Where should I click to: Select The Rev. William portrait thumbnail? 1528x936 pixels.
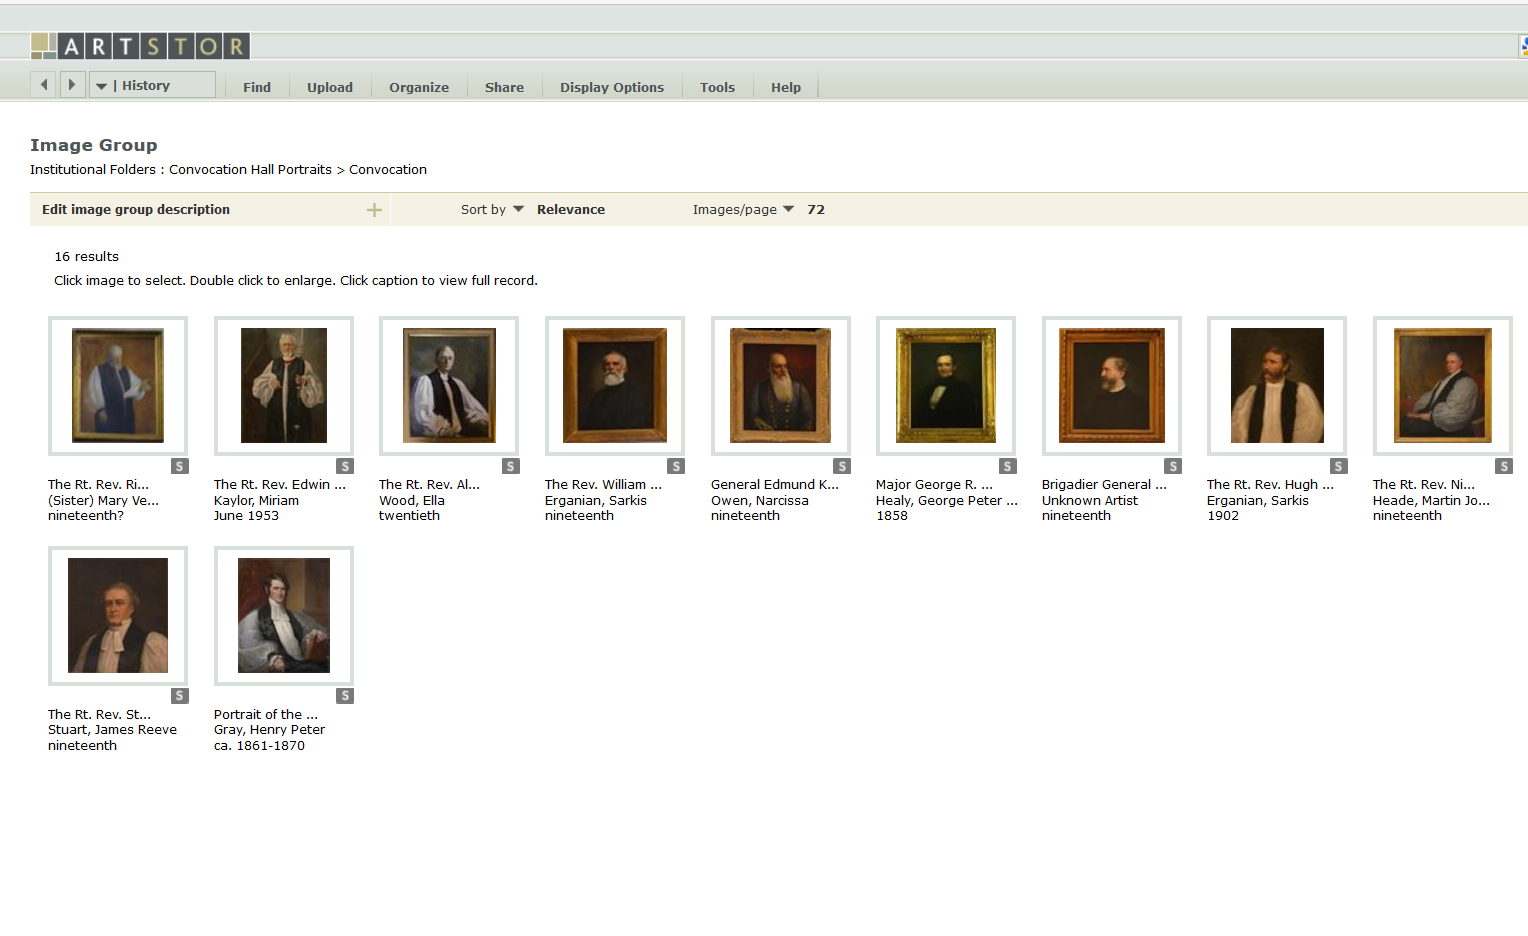tap(615, 386)
